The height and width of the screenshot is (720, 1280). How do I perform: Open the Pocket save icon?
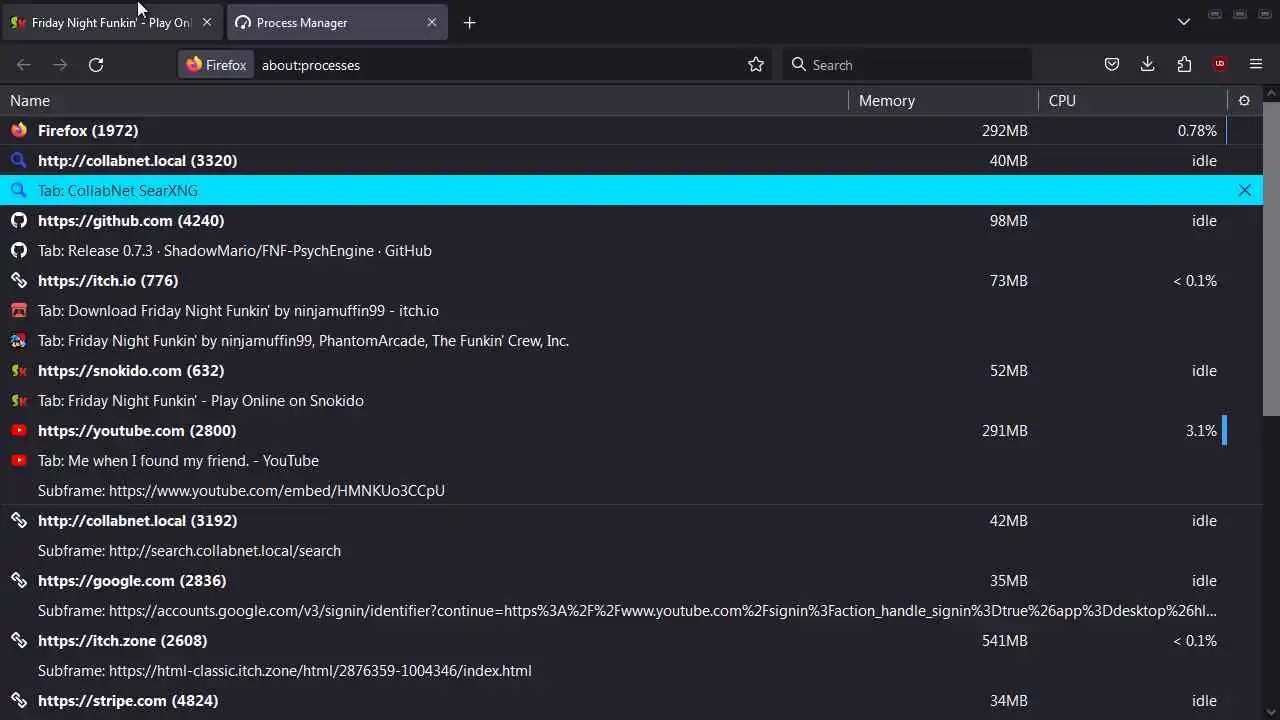1112,65
